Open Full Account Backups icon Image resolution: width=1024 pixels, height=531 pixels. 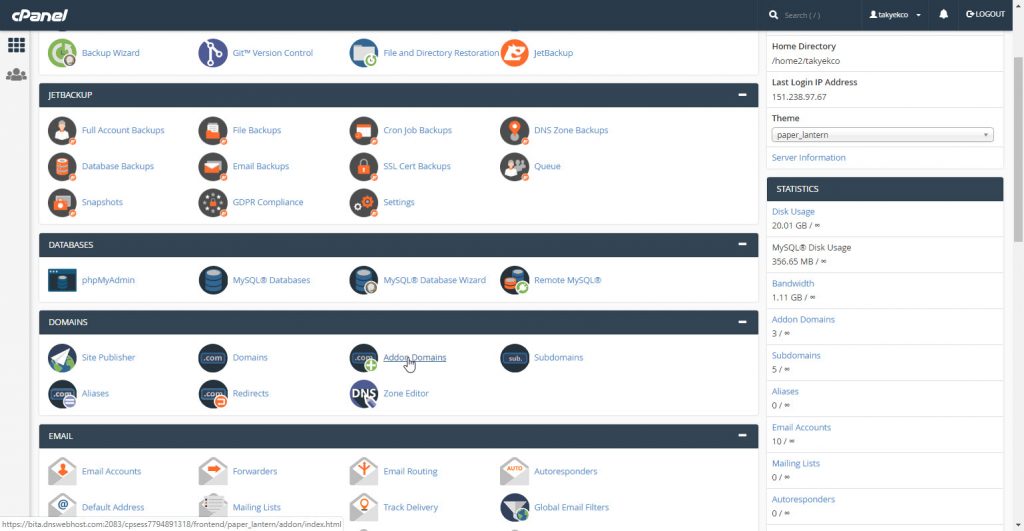point(62,131)
